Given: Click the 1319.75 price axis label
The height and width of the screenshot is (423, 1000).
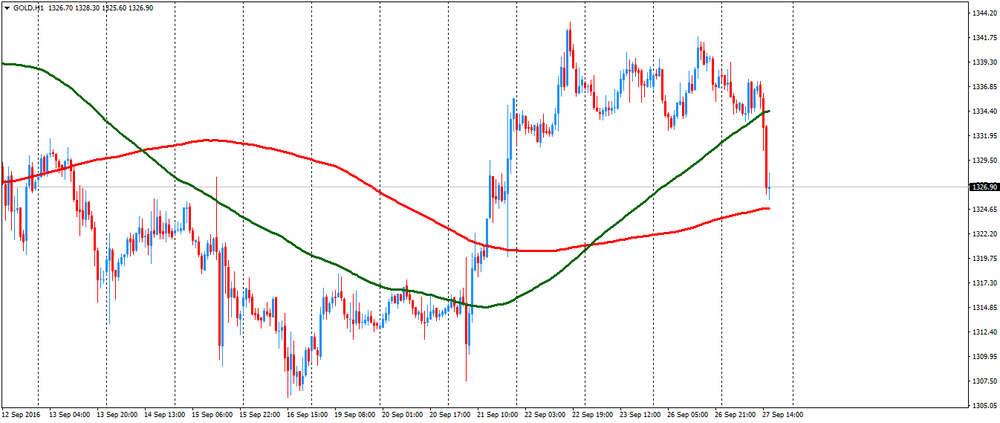Looking at the screenshot, I should [x=985, y=258].
